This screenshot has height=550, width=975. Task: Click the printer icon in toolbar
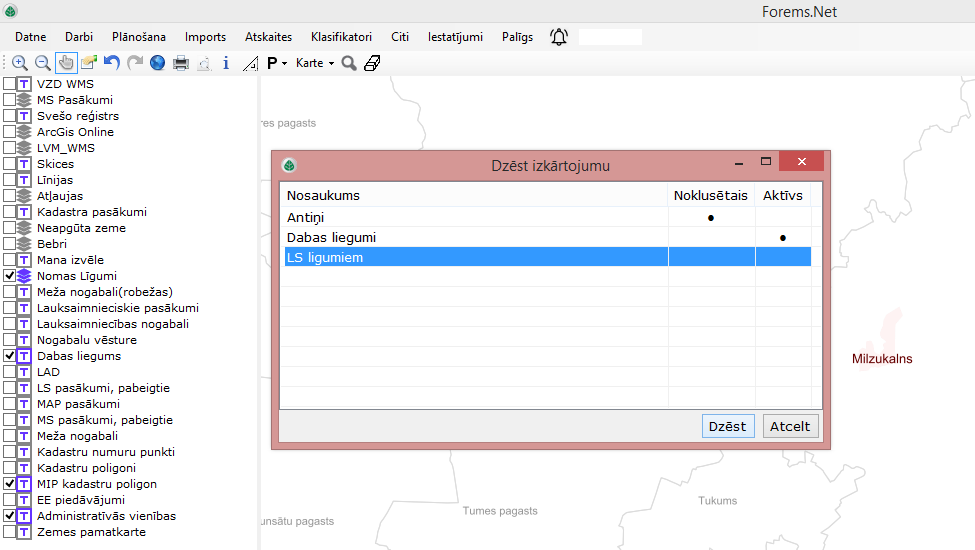(181, 63)
